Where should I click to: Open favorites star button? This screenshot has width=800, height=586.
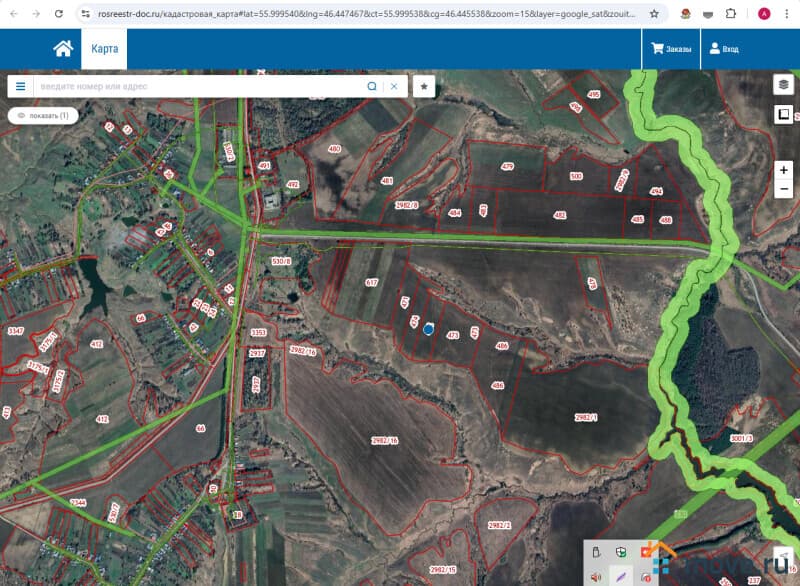[424, 86]
